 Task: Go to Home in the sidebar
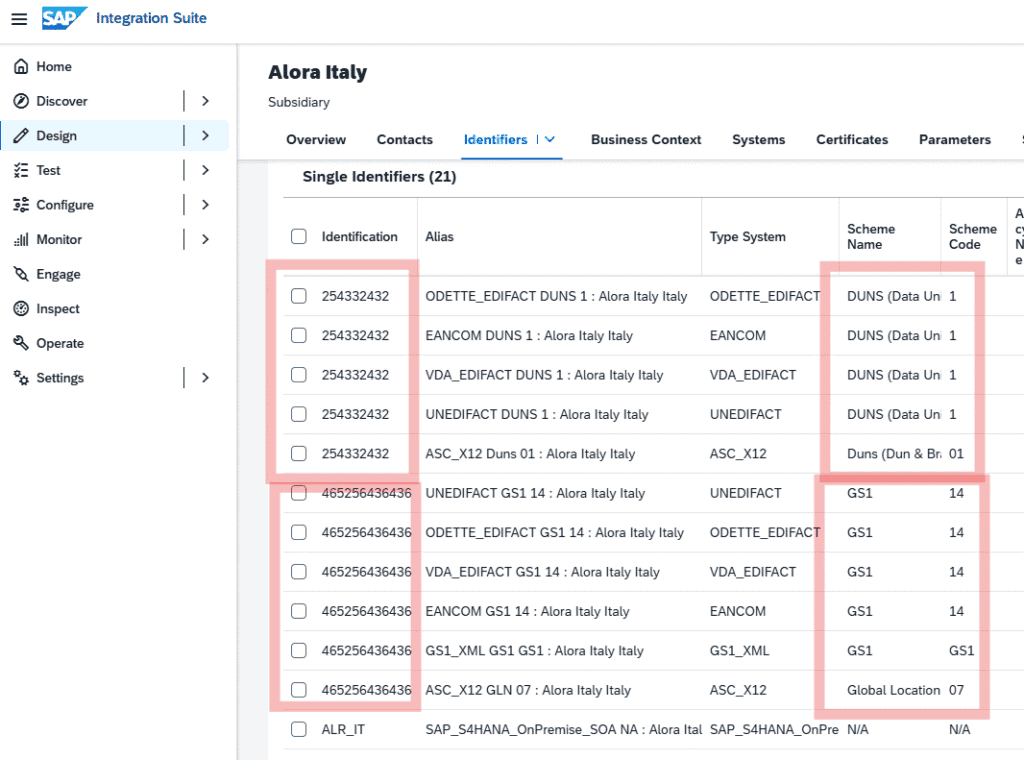(x=54, y=67)
